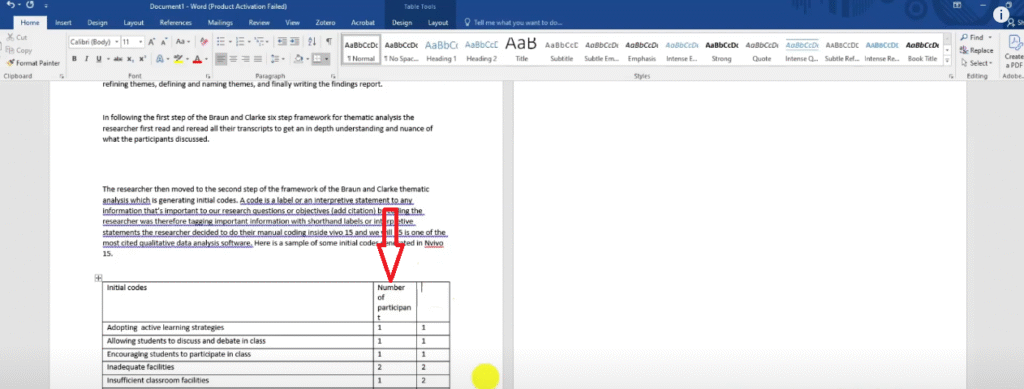Click the Bullets list icon
This screenshot has height=389, width=1024.
(220, 42)
